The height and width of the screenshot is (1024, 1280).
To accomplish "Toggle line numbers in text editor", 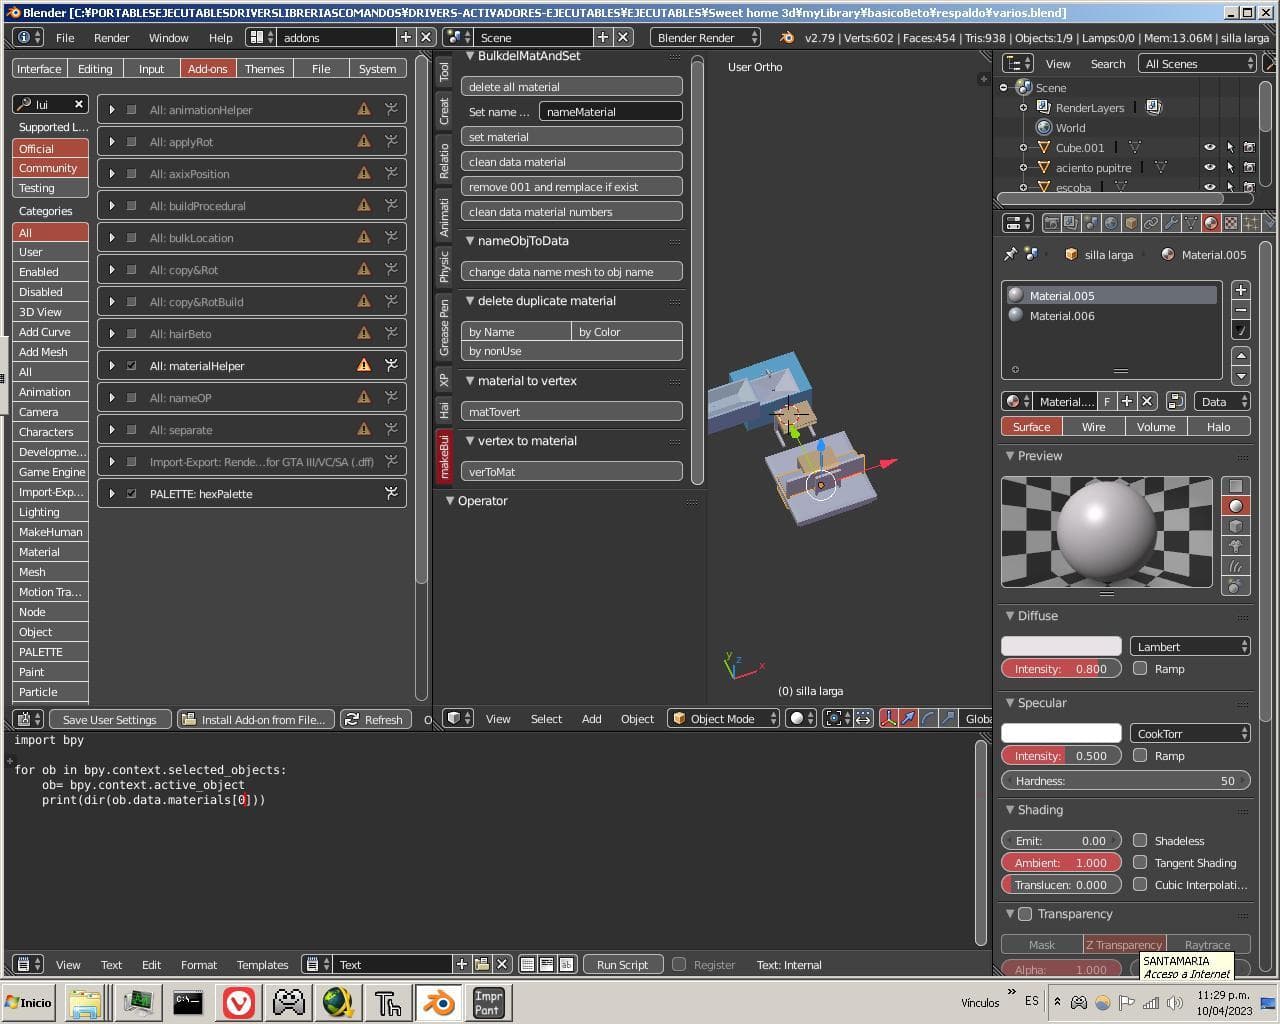I will coord(527,964).
